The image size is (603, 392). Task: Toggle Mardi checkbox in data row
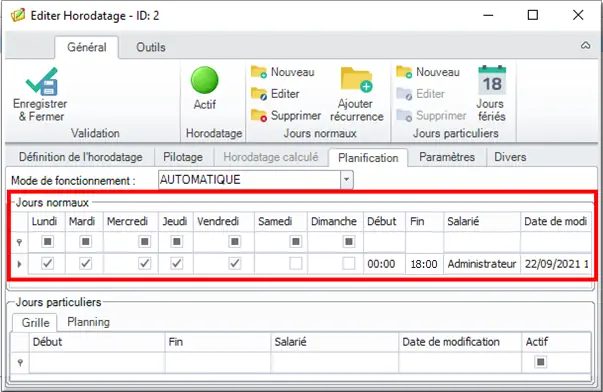pos(85,264)
